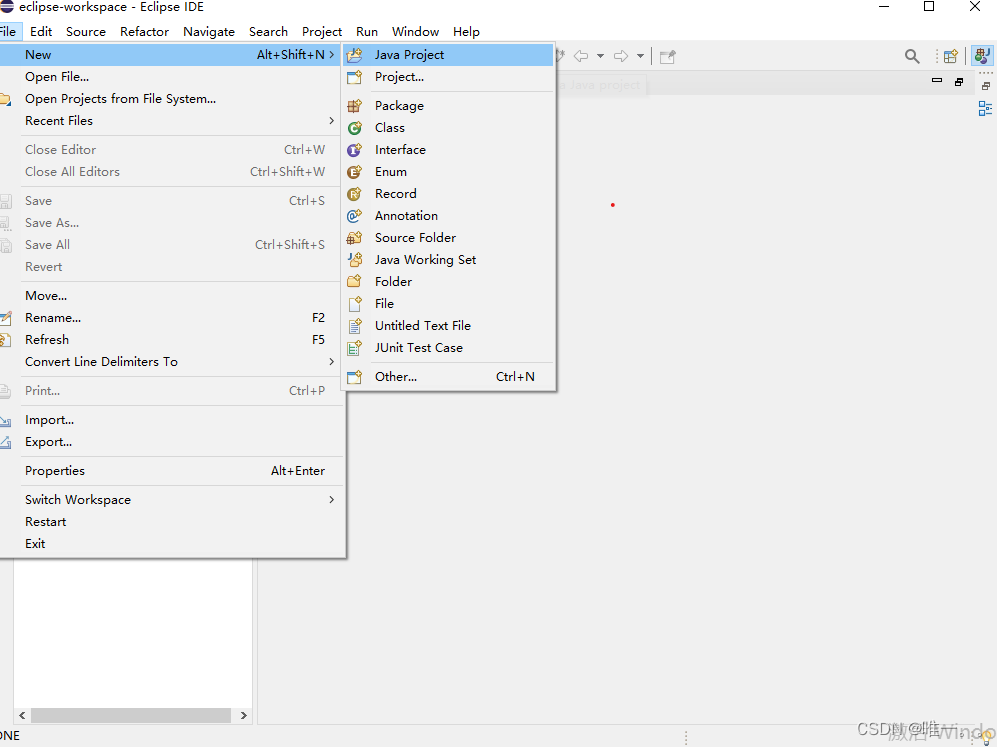This screenshot has width=997, height=747.
Task: Click the JUnit Test Case icon
Action: (354, 348)
